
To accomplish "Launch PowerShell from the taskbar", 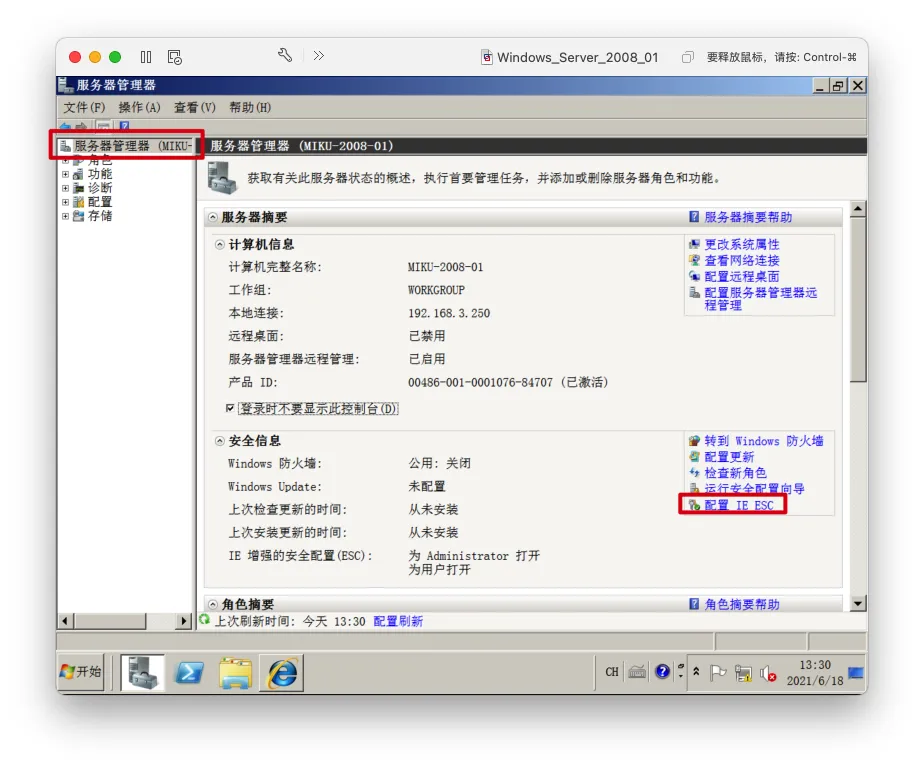I will [189, 672].
